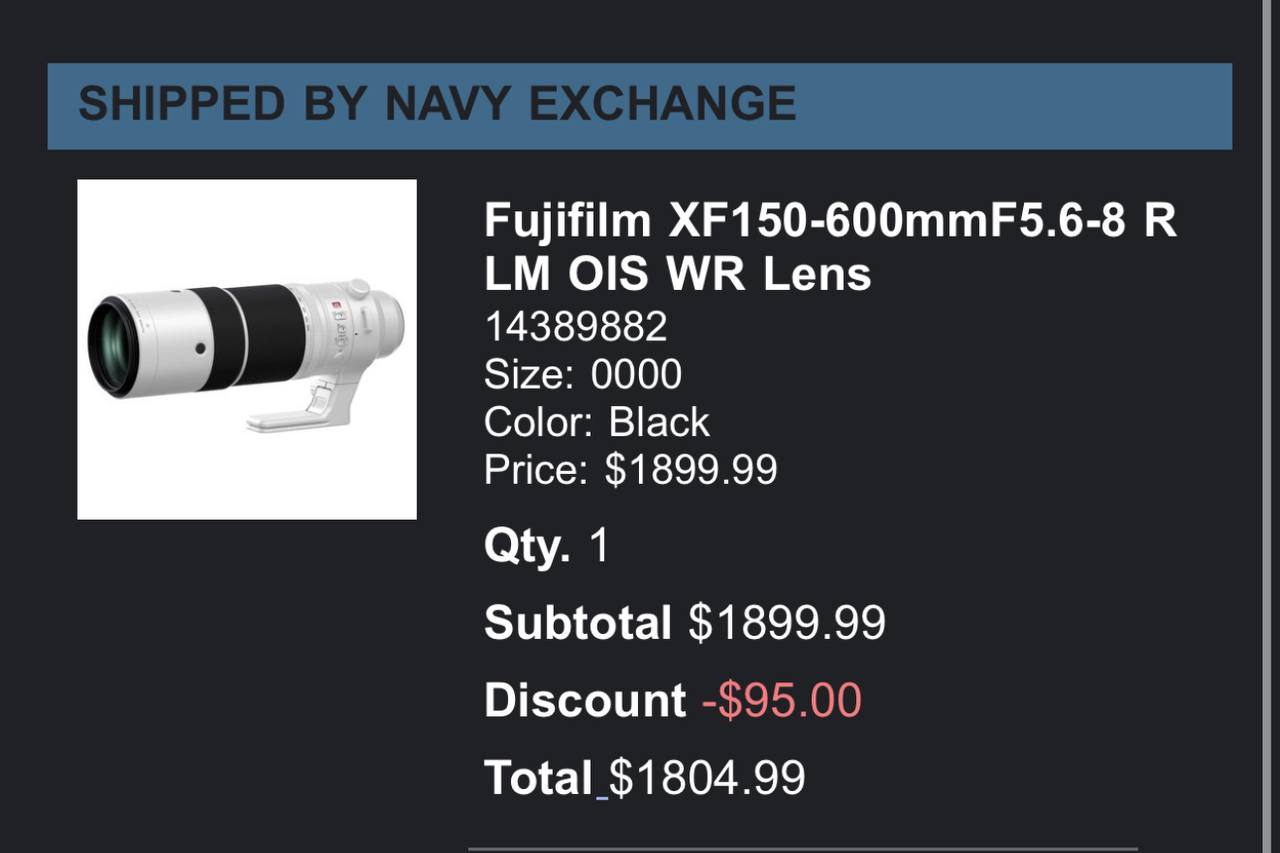Viewport: 1280px width, 853px height.
Task: Click the Shipped by Navy Exchange header
Action: 437,104
